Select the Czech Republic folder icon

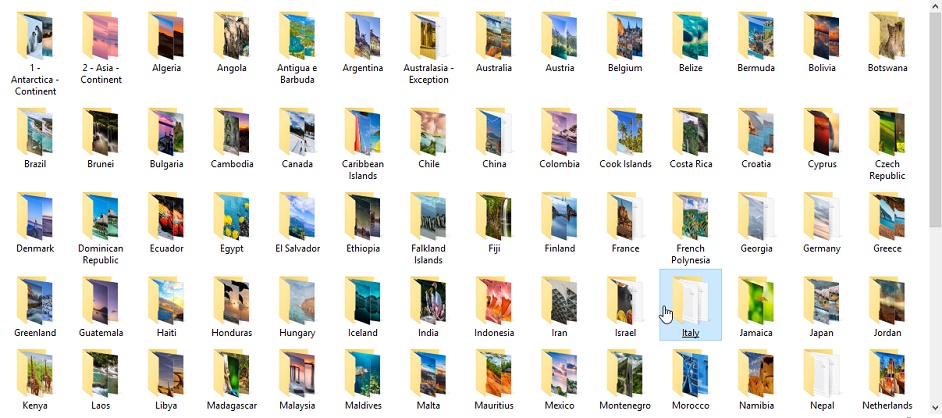887,132
